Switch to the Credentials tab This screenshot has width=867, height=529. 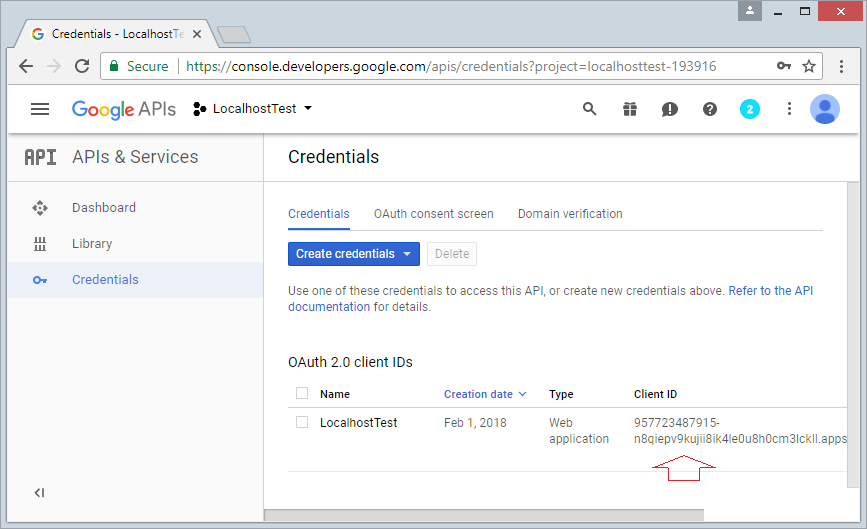coord(319,214)
